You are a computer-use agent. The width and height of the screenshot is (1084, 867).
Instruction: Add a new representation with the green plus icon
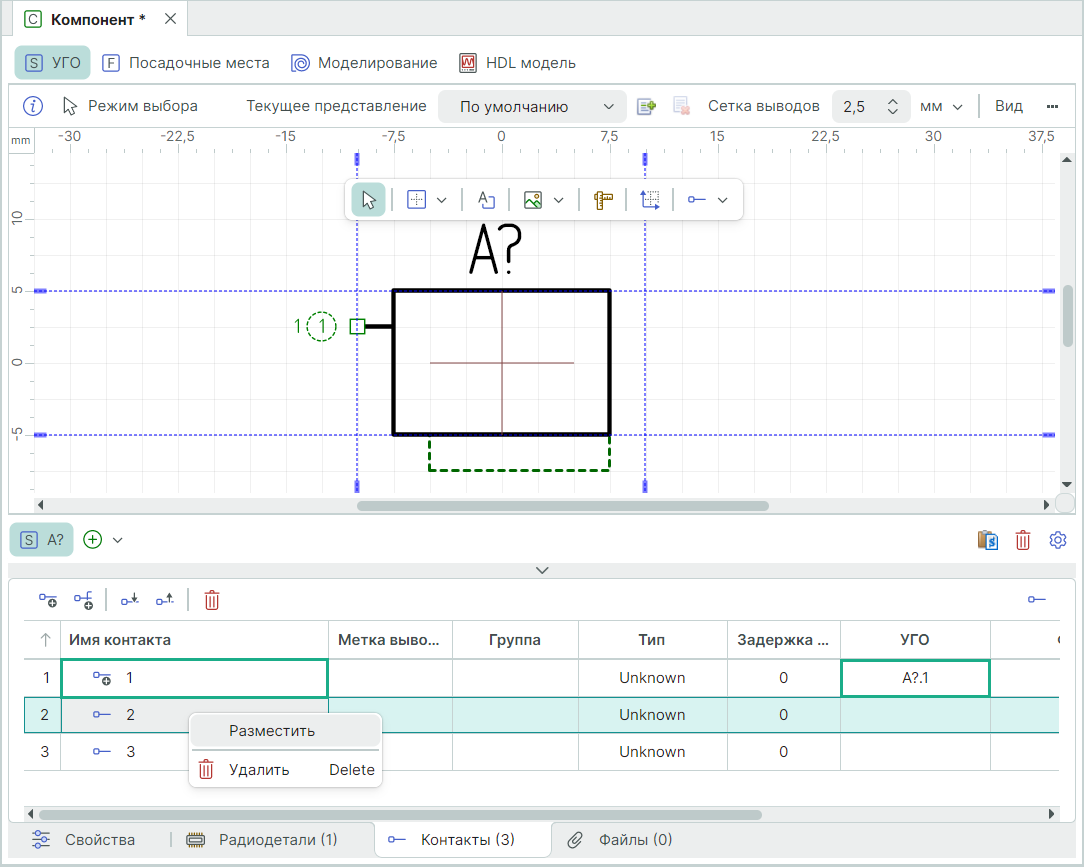tap(93, 540)
